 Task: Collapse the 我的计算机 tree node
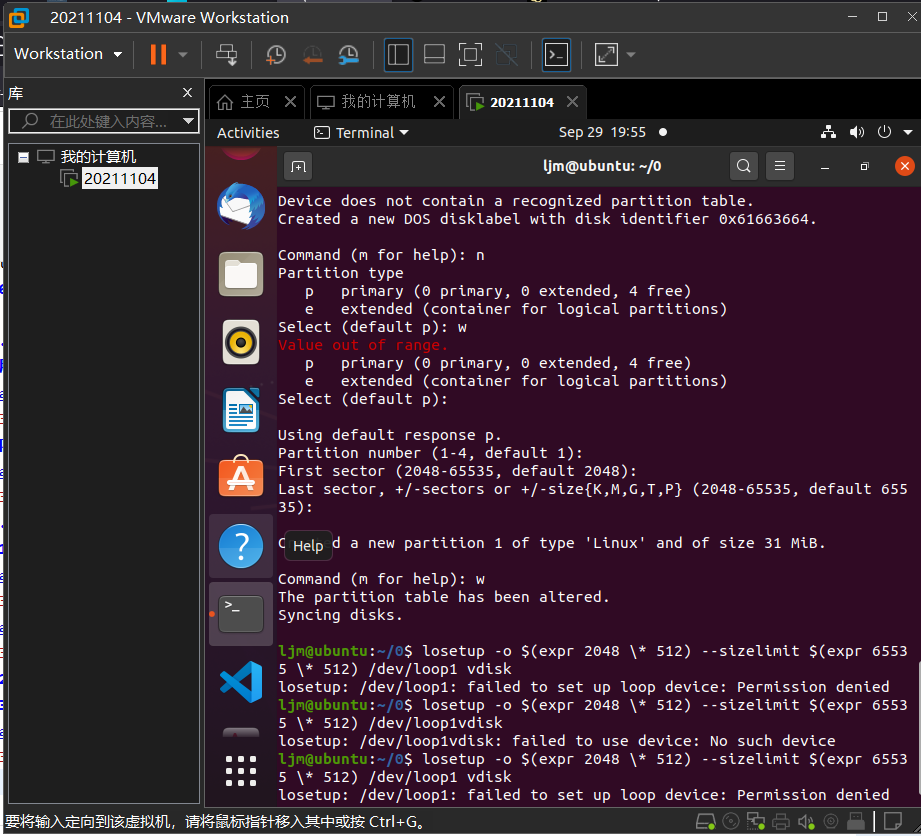23,157
